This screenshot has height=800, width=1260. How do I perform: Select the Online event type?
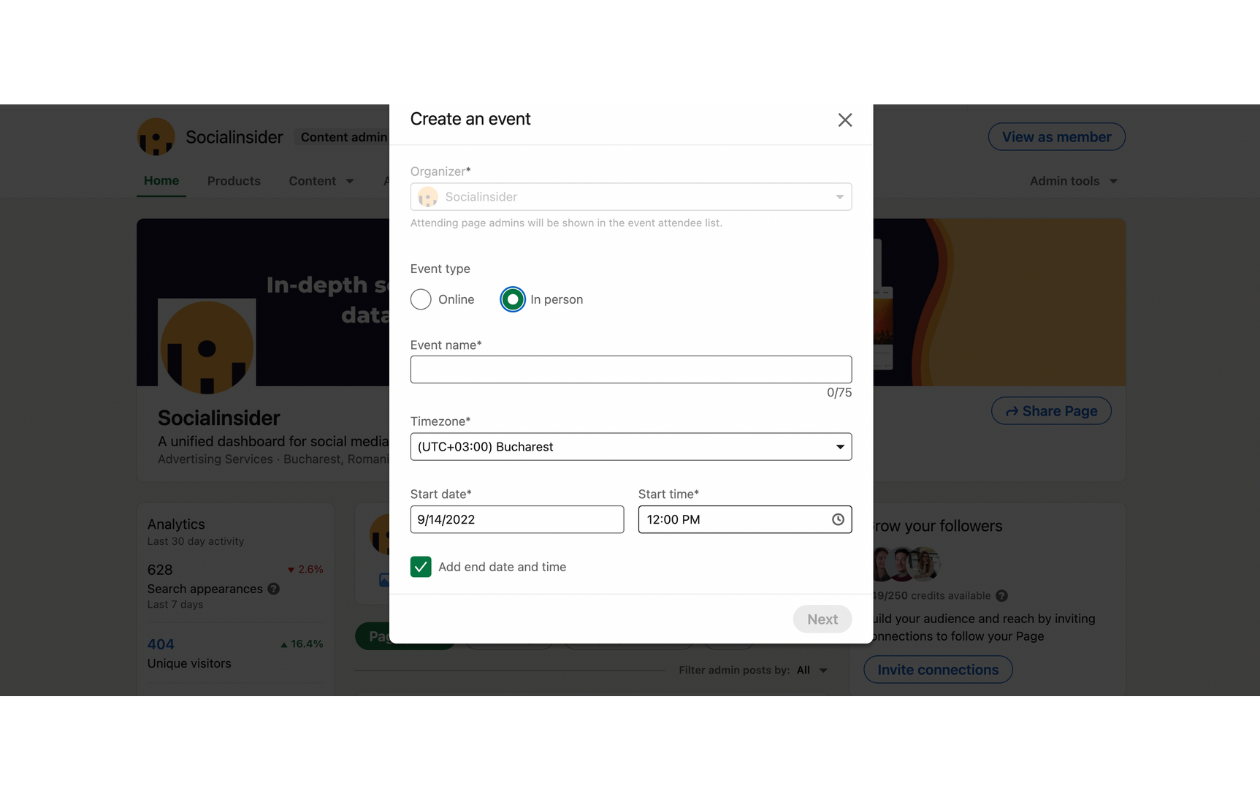click(421, 300)
